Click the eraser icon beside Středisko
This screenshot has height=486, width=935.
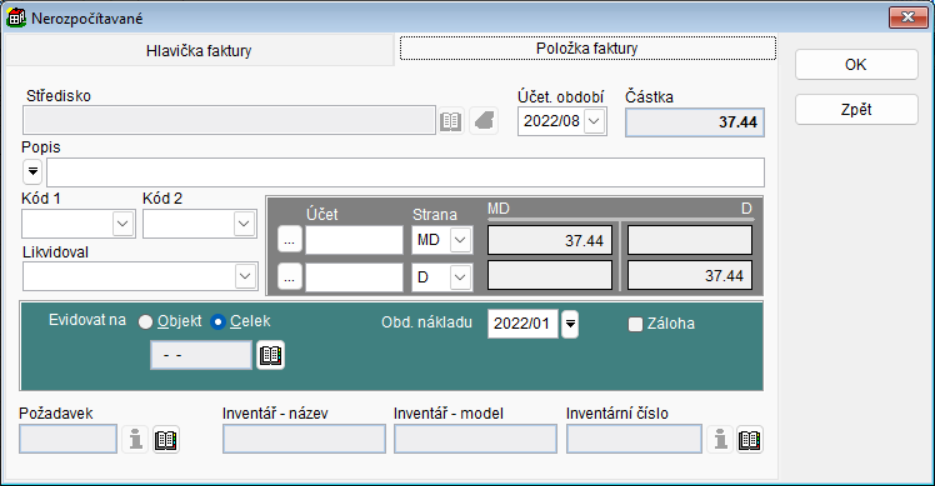click(x=484, y=121)
